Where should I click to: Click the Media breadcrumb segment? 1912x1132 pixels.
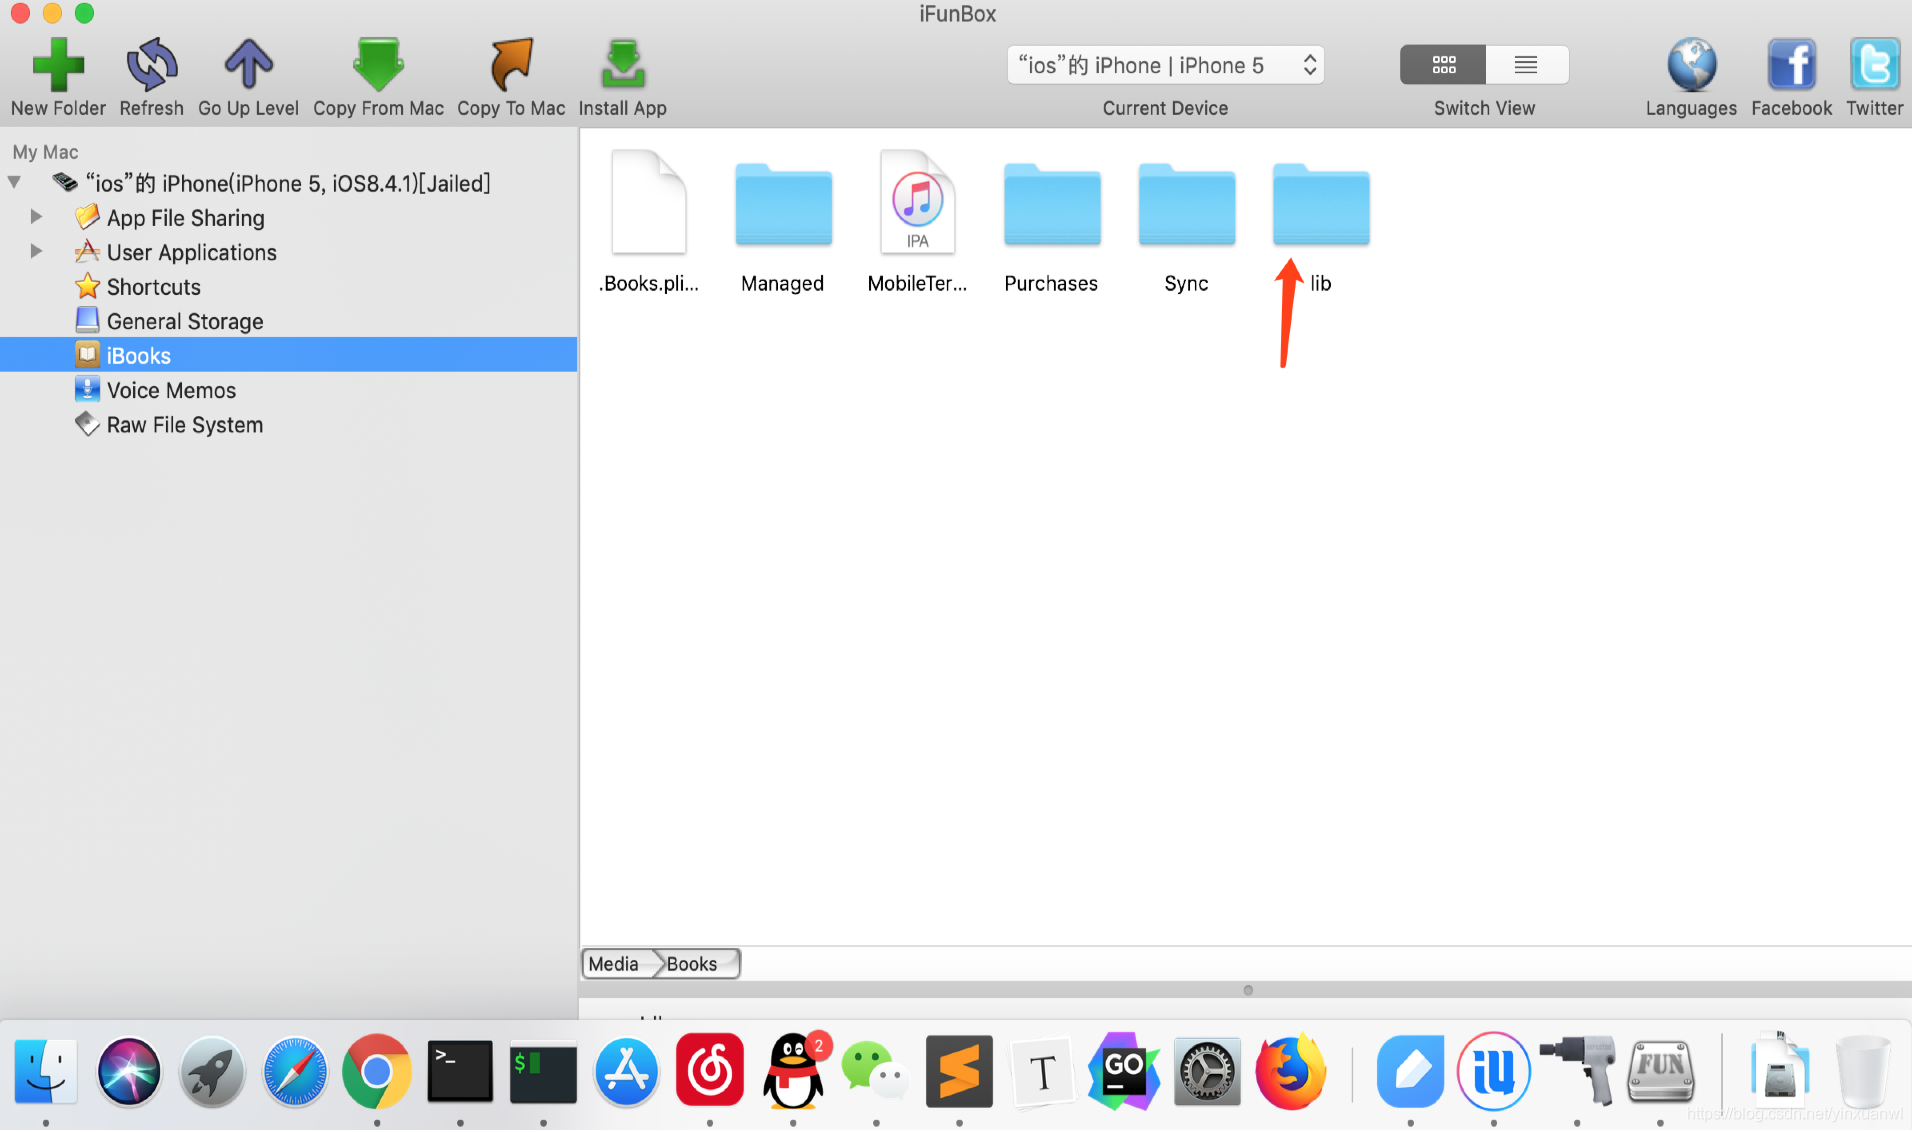[613, 964]
